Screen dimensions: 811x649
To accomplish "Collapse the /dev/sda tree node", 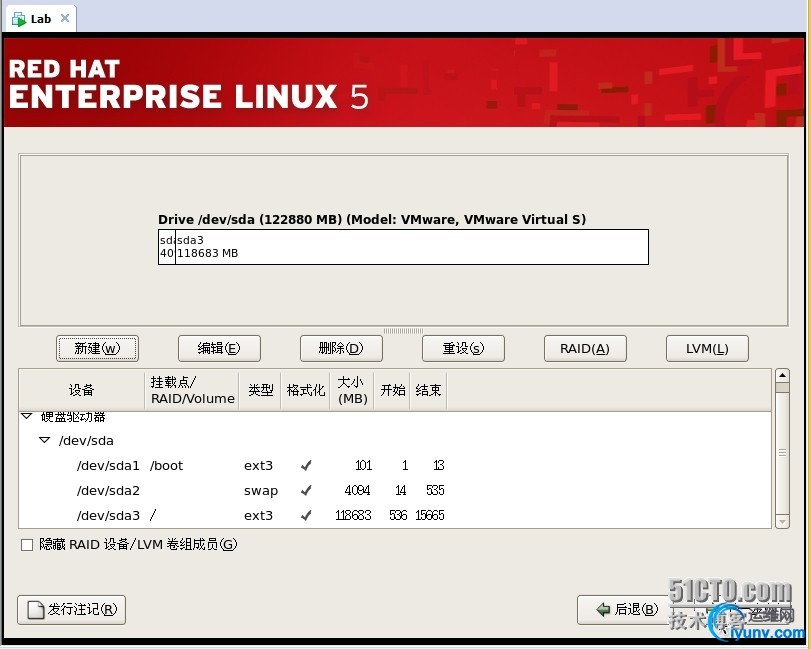I will click(44, 440).
